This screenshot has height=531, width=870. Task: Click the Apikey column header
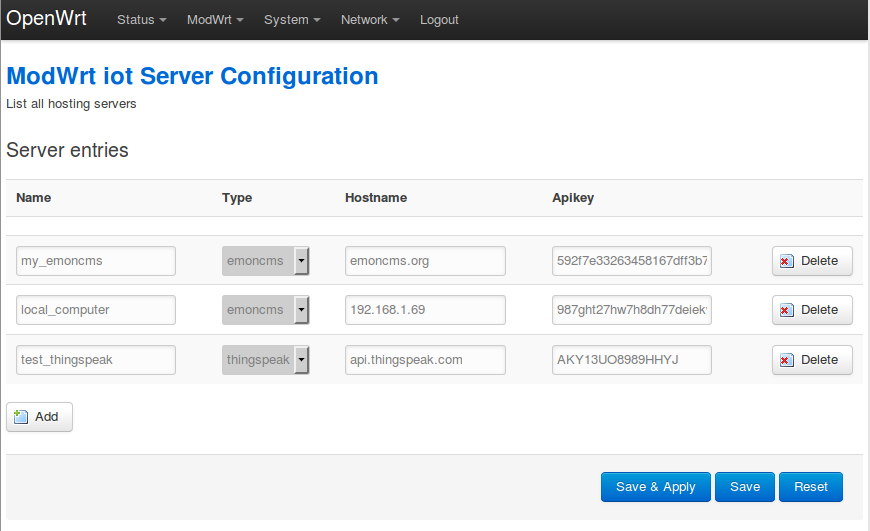(x=573, y=198)
